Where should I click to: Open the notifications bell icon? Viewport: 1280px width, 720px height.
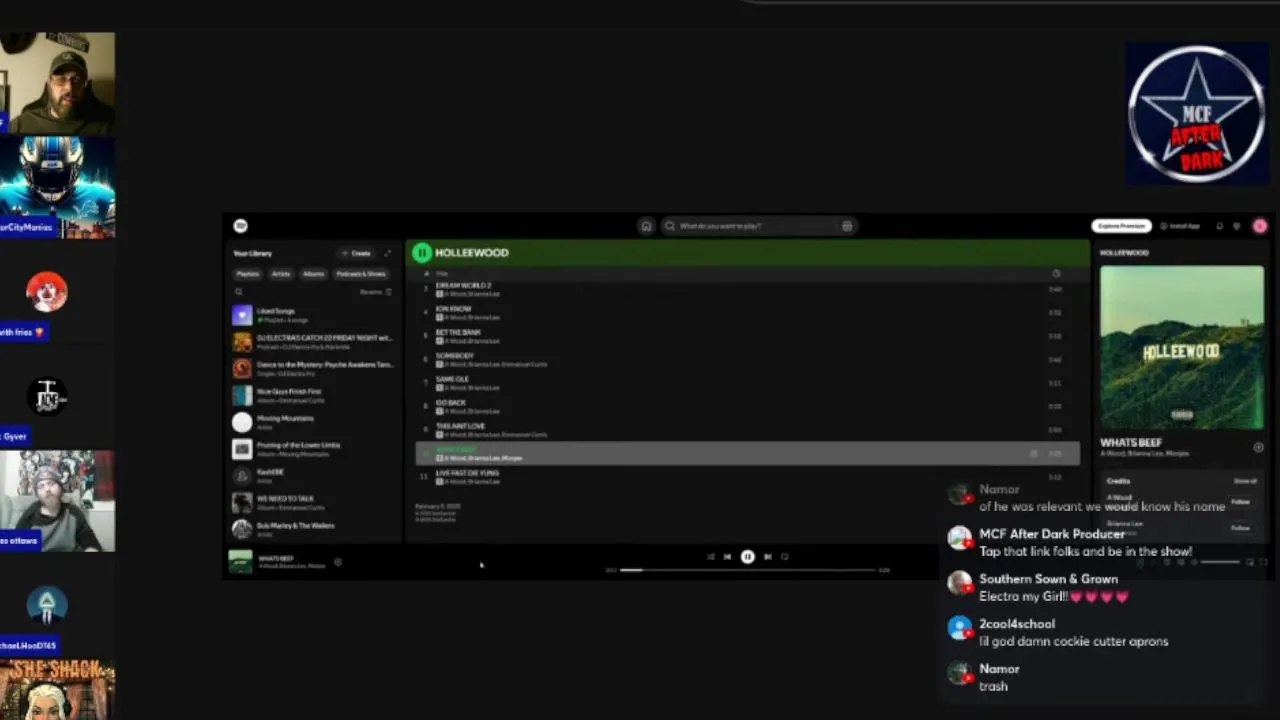click(1219, 226)
